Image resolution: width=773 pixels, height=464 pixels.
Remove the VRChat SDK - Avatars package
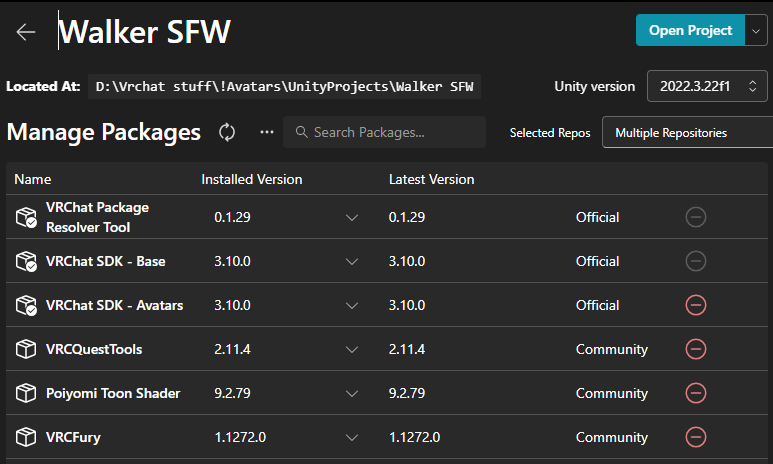696,305
